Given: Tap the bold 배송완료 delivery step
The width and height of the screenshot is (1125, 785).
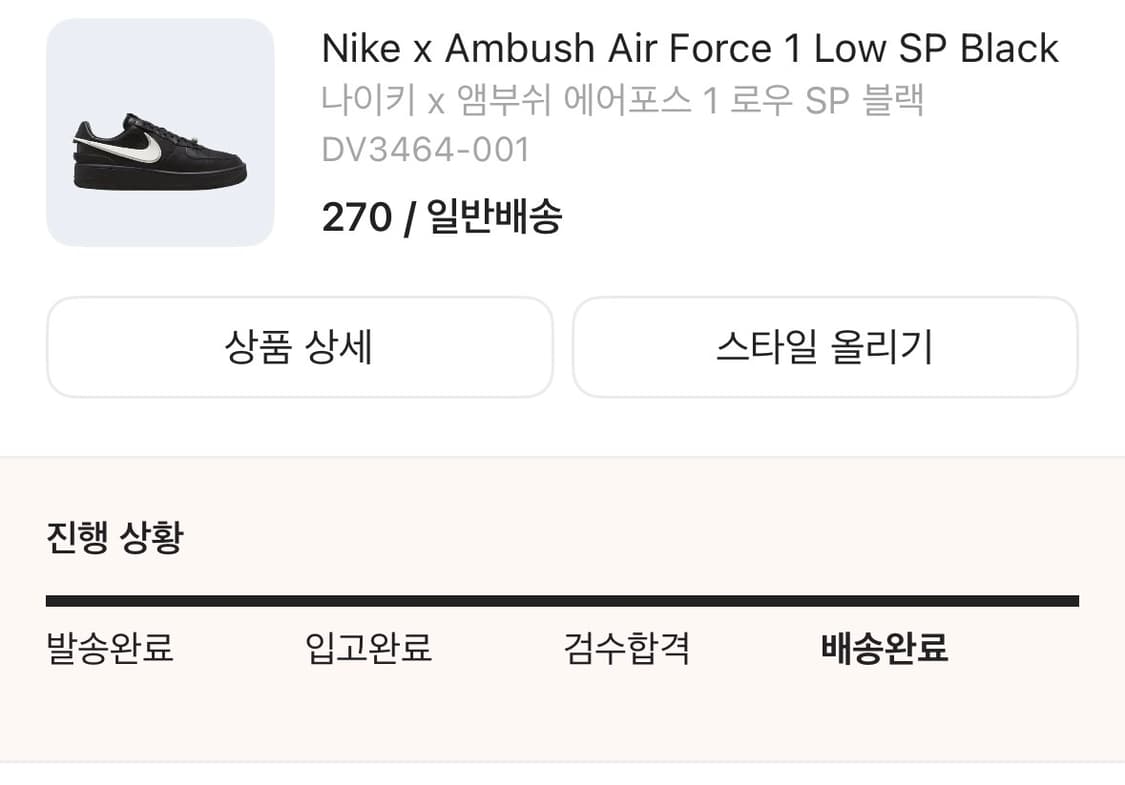Looking at the screenshot, I should tap(884, 648).
